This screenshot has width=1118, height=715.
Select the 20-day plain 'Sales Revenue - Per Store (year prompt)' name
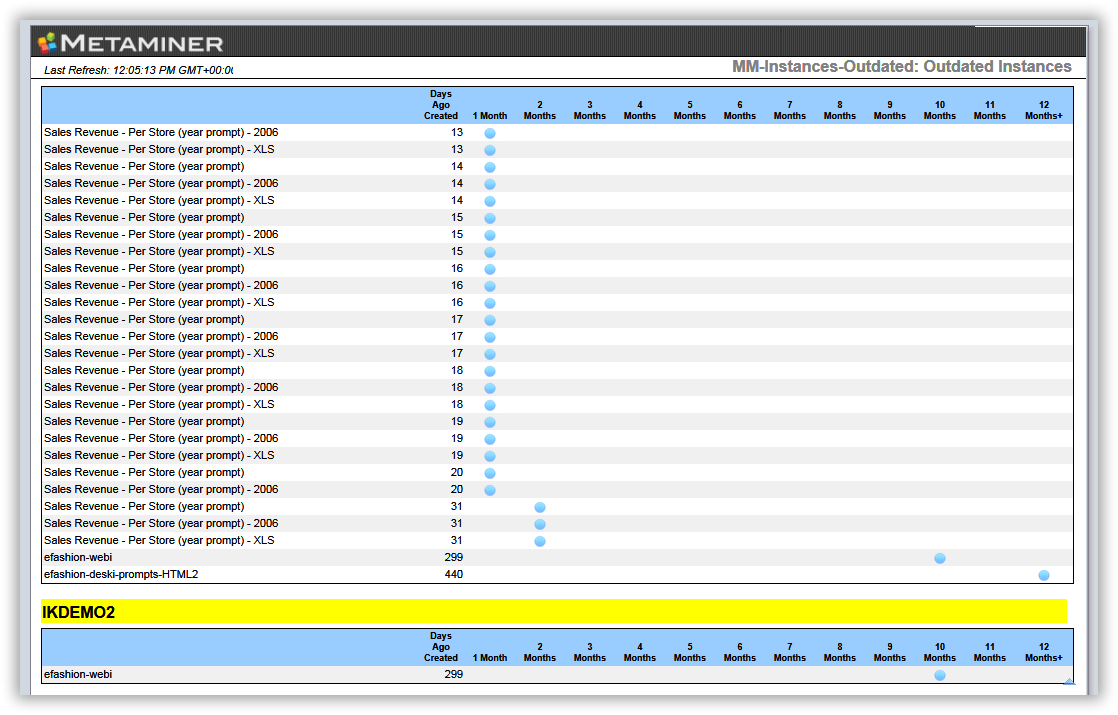coord(144,473)
